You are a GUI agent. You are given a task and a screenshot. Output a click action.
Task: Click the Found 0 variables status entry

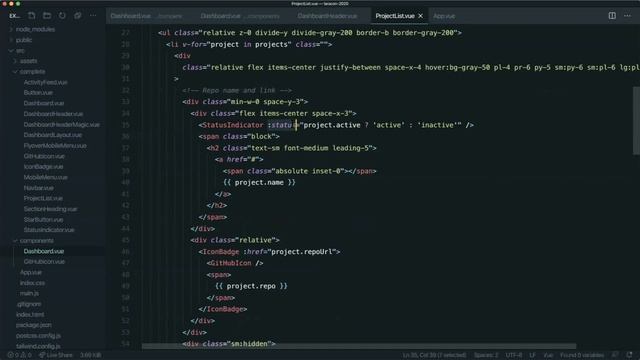[582, 355]
